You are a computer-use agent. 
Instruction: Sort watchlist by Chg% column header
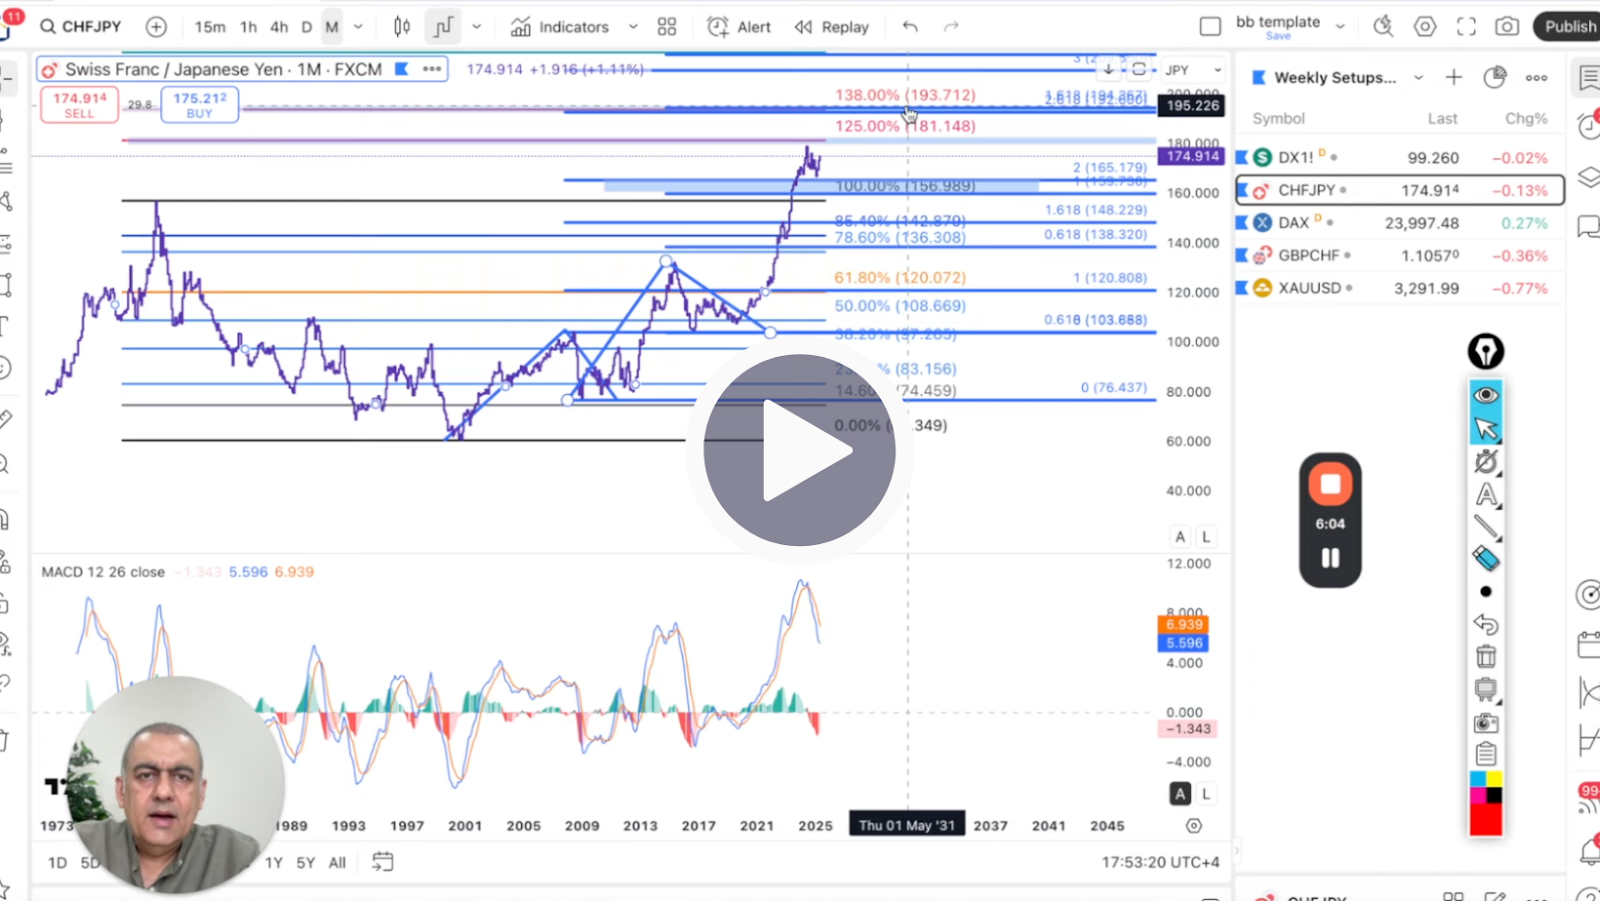click(x=1526, y=119)
